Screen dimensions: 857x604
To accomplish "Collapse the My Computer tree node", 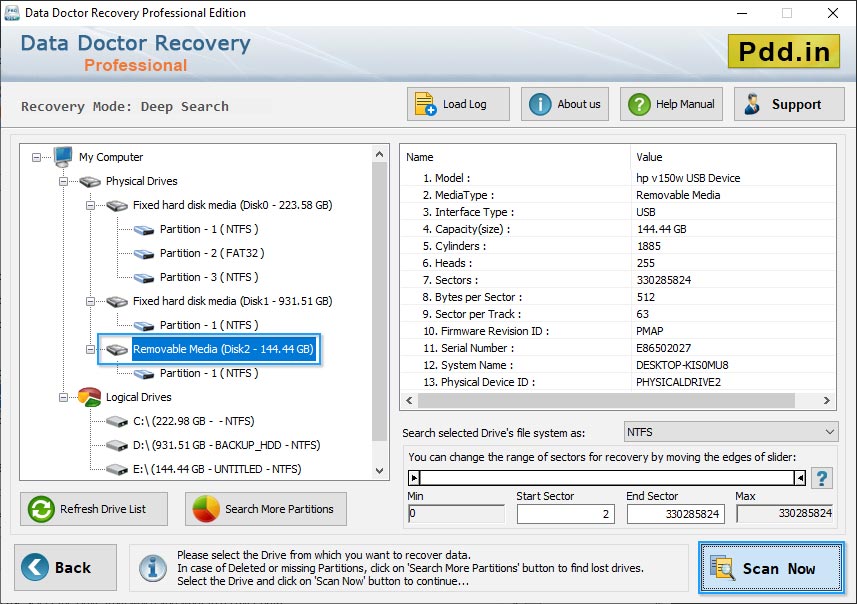I will coord(36,157).
